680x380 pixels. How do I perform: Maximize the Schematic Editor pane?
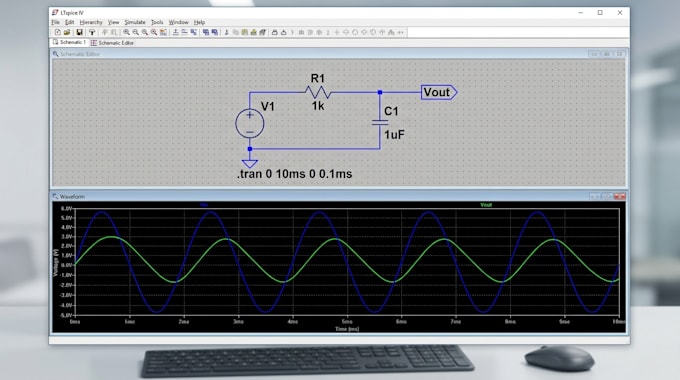pos(607,54)
